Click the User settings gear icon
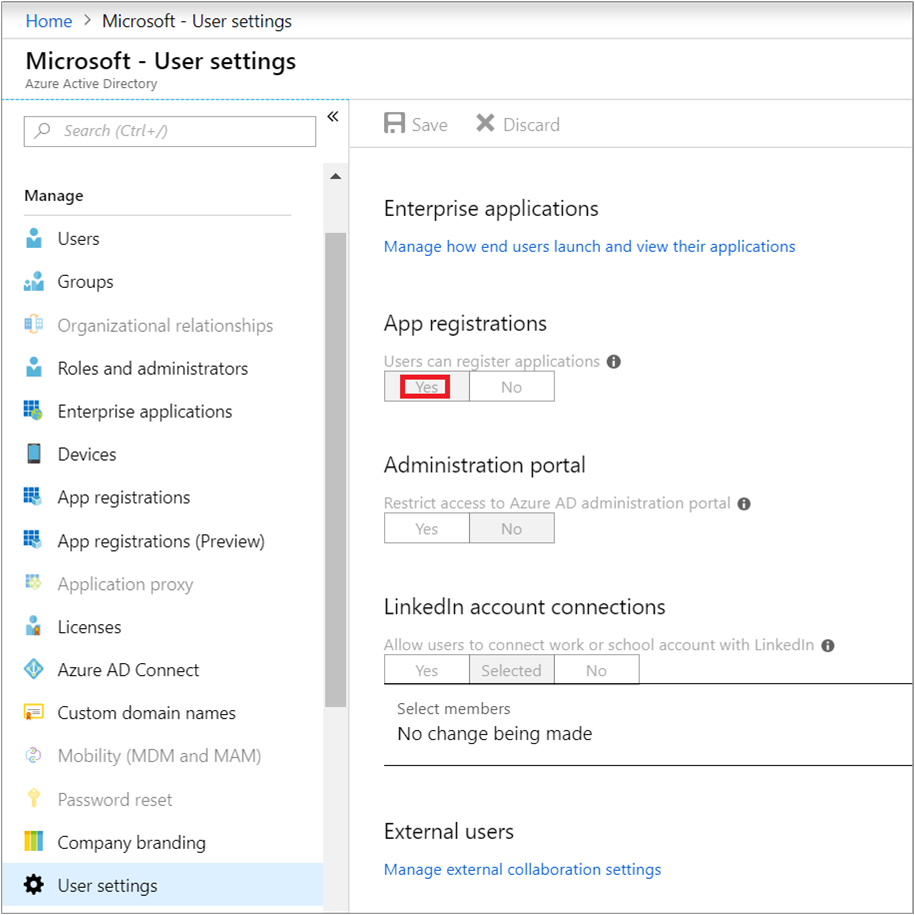This screenshot has width=915, height=915. point(34,885)
